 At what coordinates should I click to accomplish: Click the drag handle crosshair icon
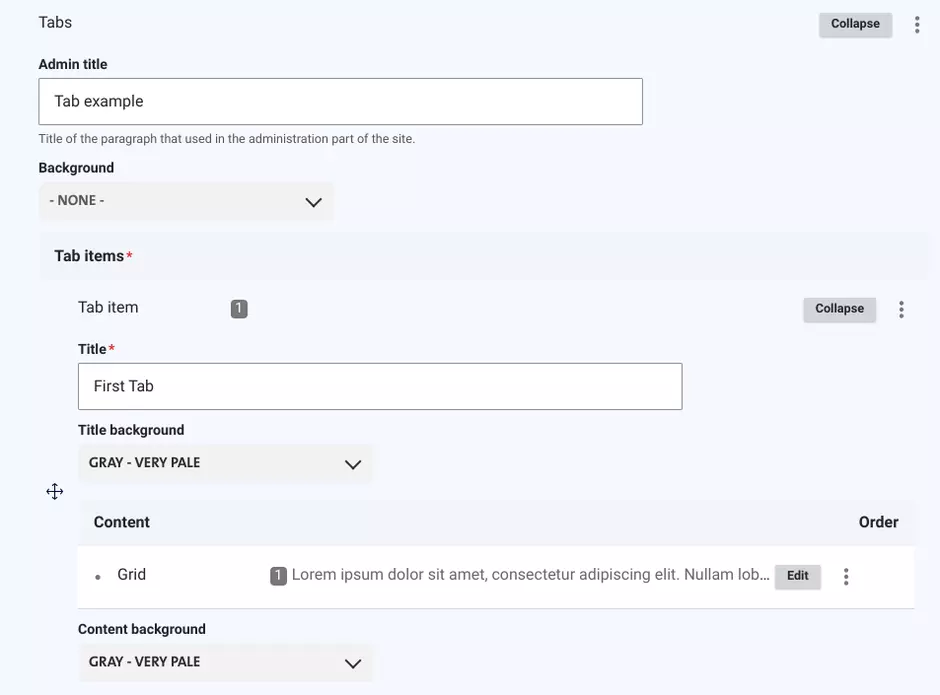tap(55, 491)
